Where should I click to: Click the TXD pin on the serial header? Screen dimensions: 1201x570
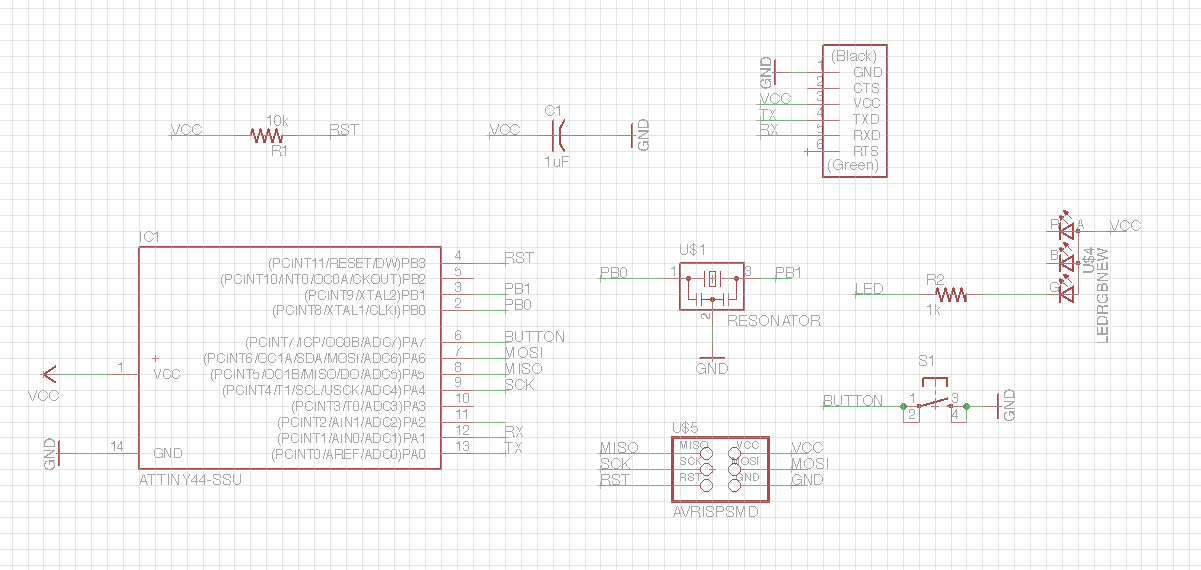click(x=866, y=119)
